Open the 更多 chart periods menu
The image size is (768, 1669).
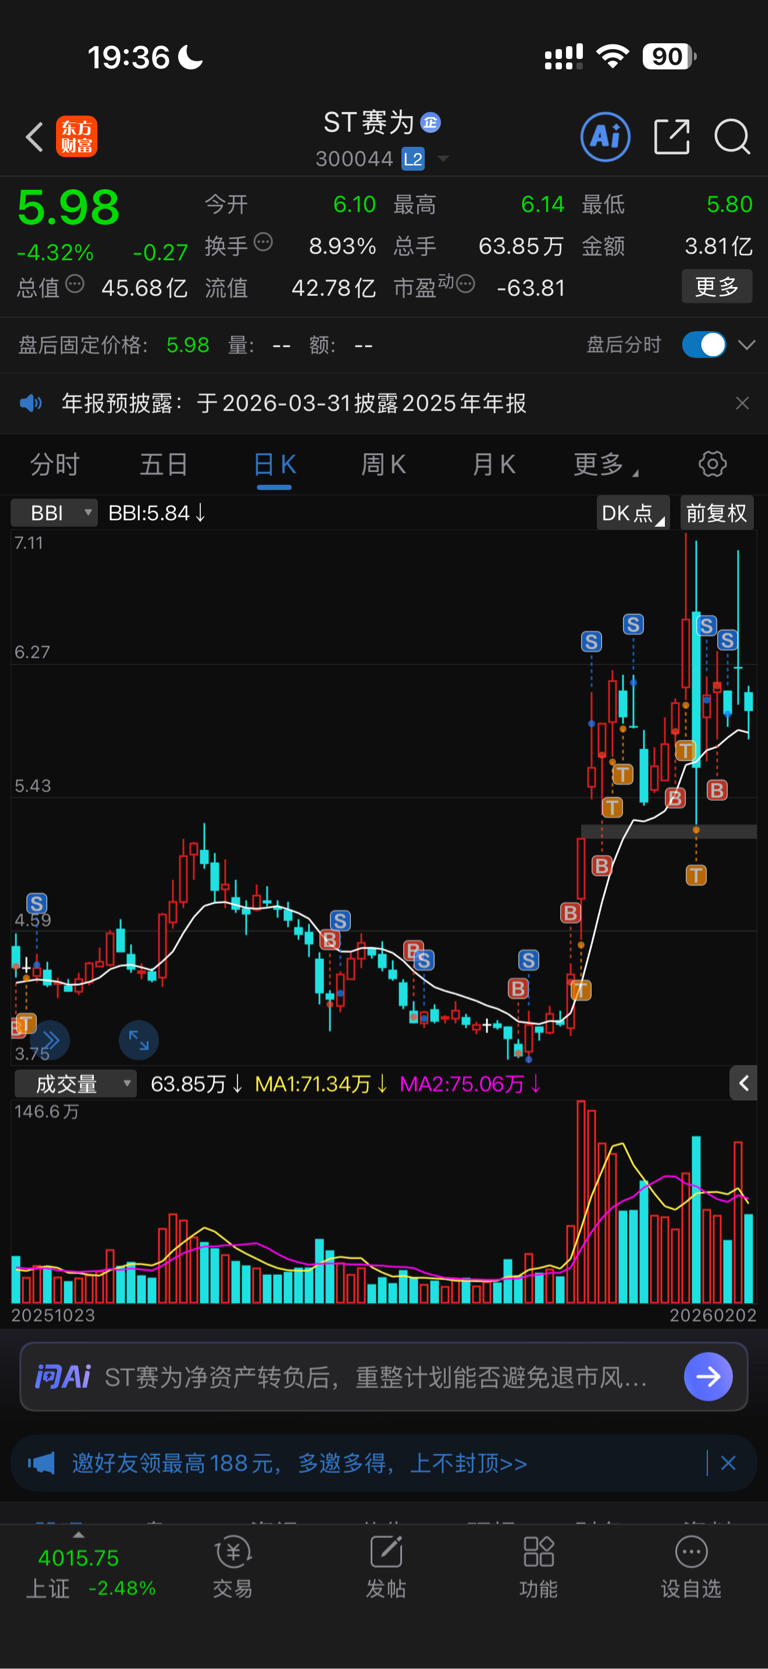(607, 464)
